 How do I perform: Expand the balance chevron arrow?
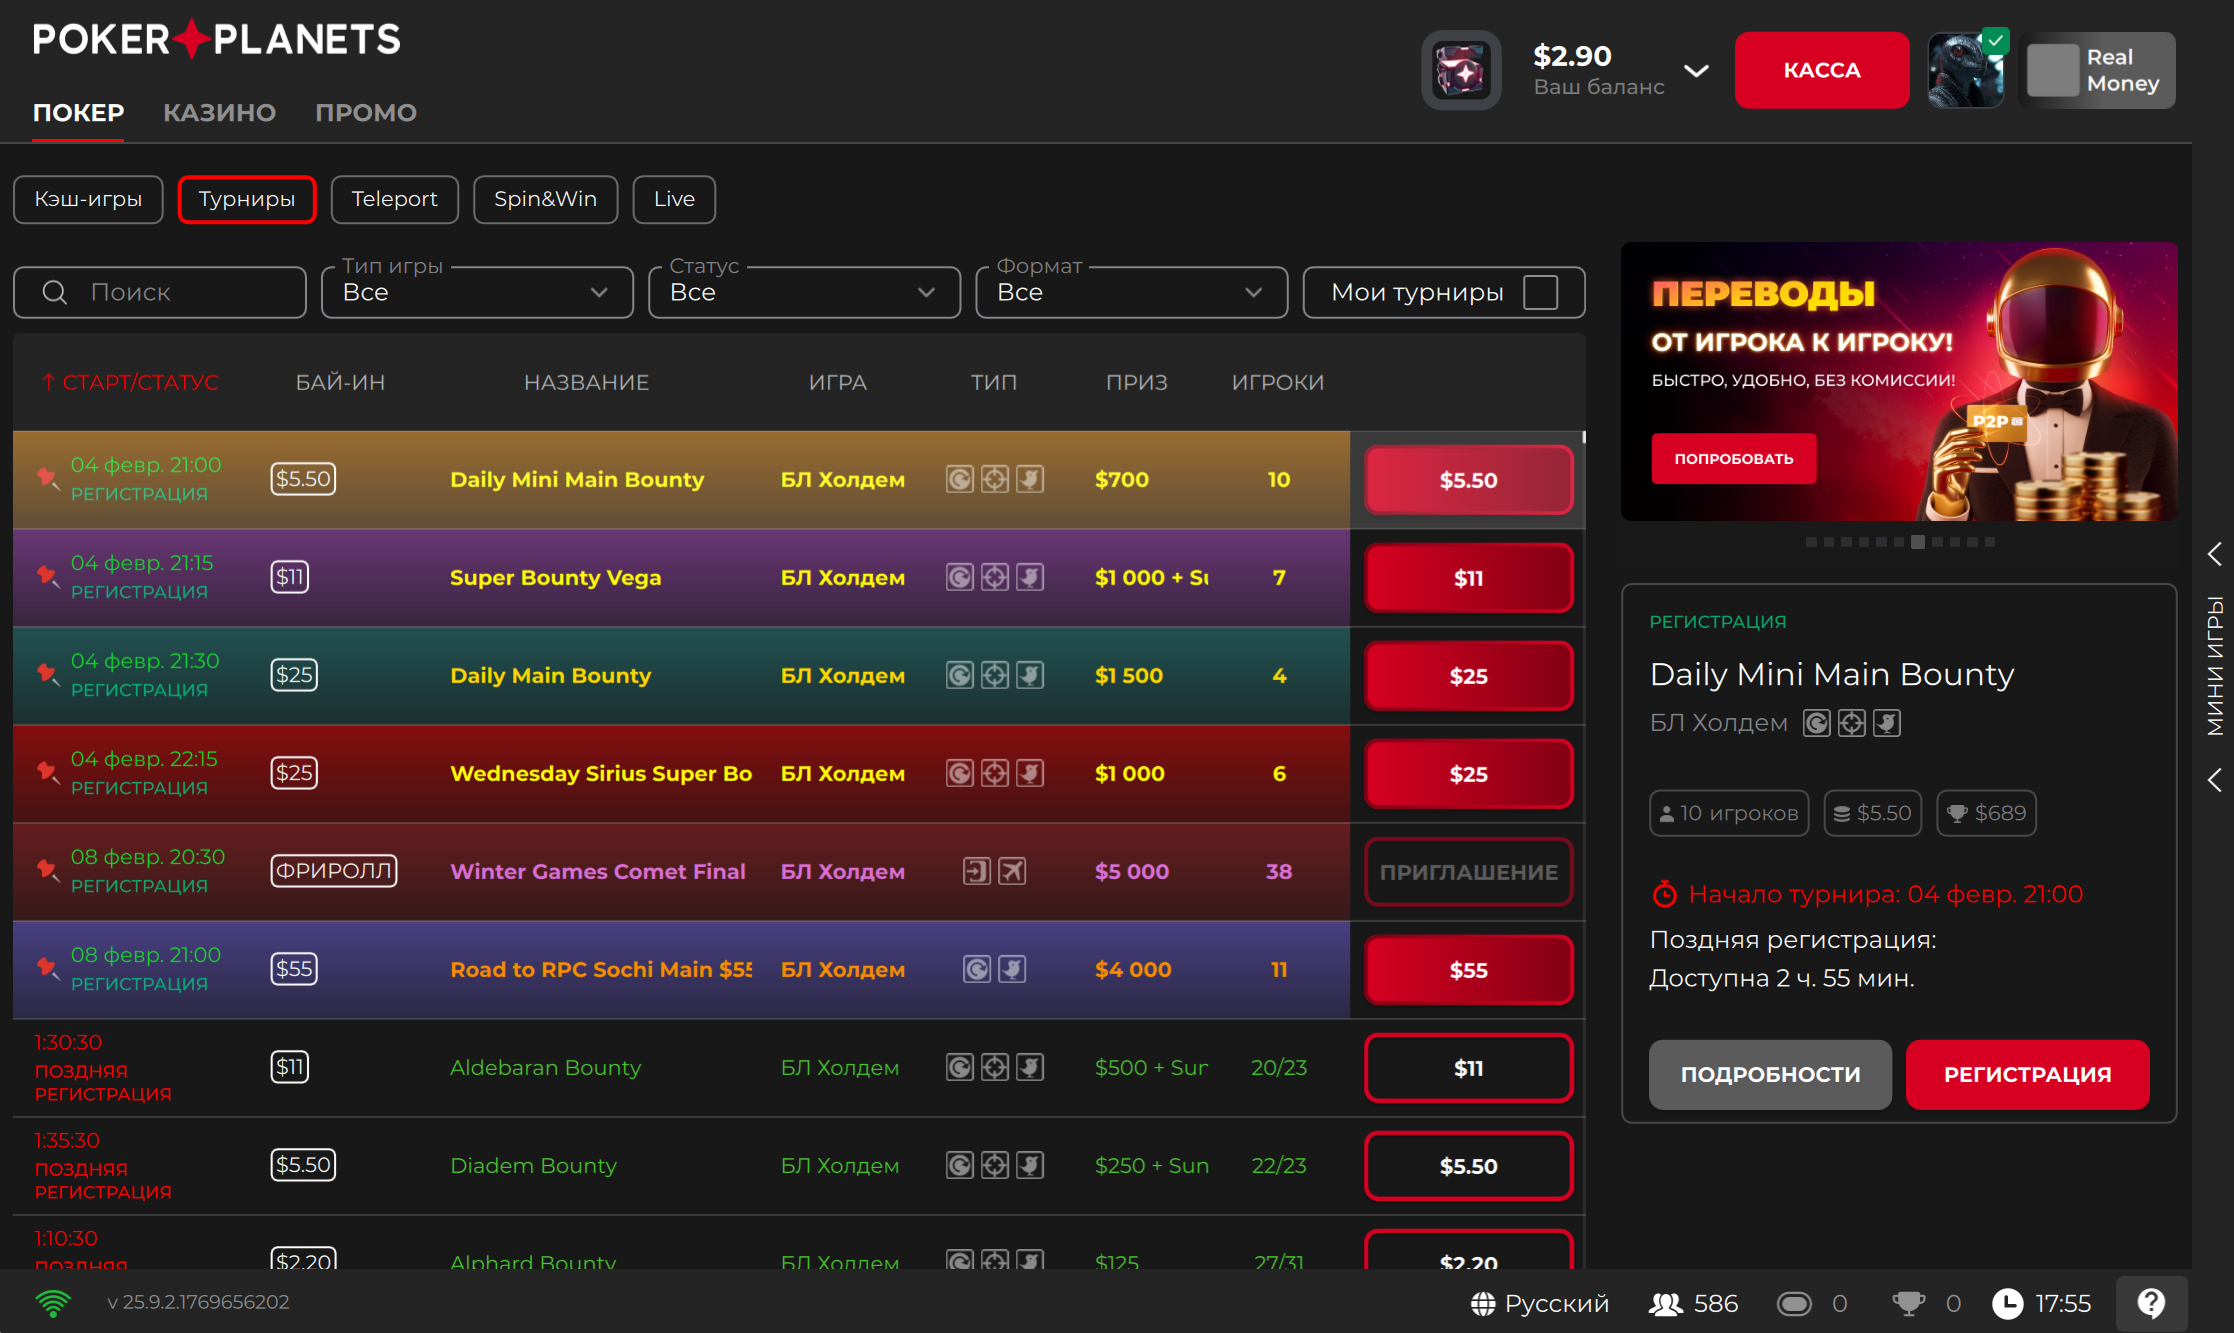pyautogui.click(x=1696, y=70)
